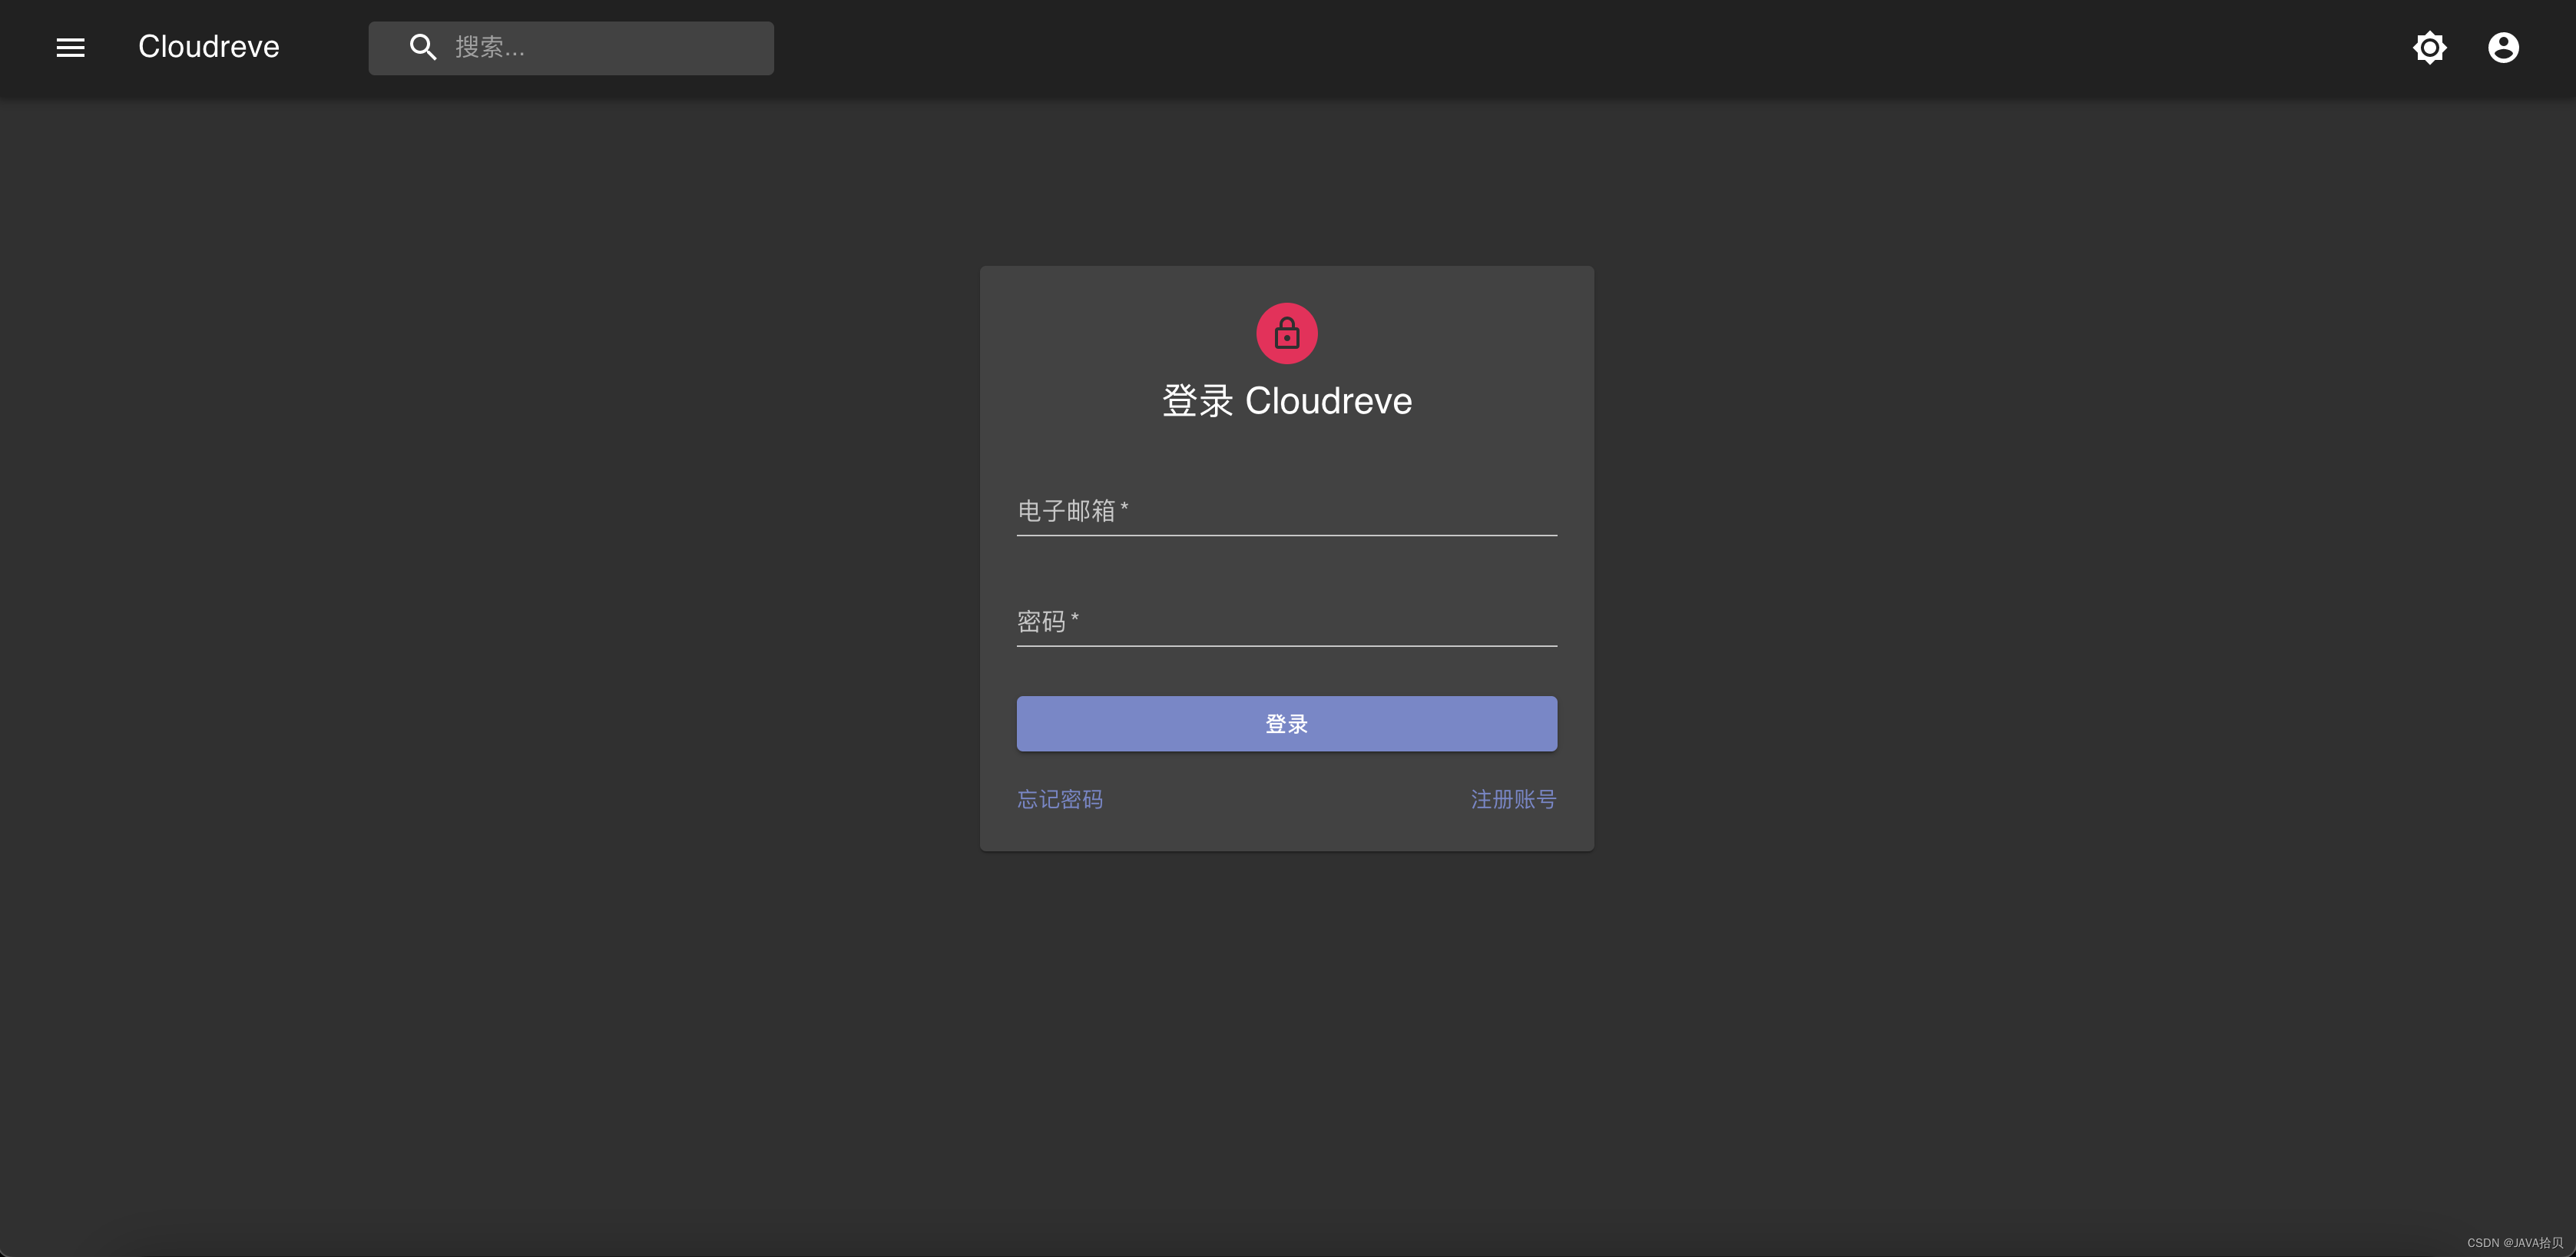Click the pink lock icon above the login form
The width and height of the screenshot is (2576, 1257).
click(x=1286, y=333)
